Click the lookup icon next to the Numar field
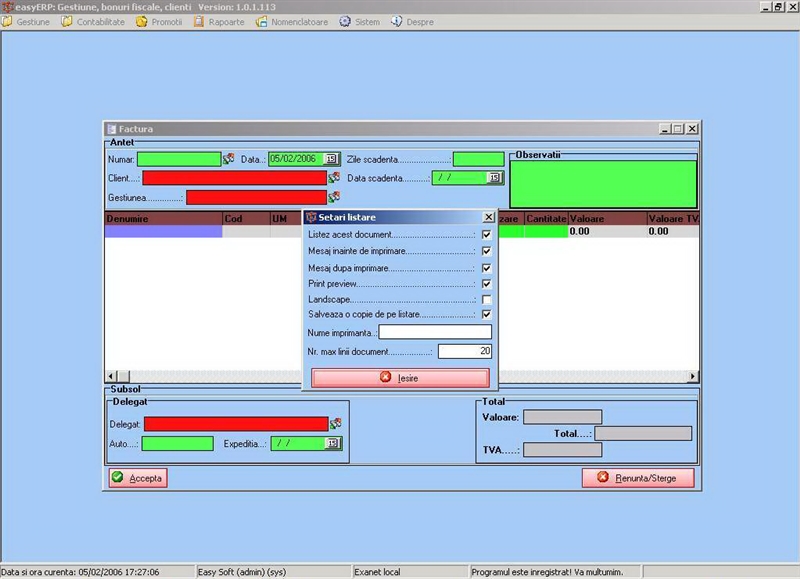 [228, 159]
